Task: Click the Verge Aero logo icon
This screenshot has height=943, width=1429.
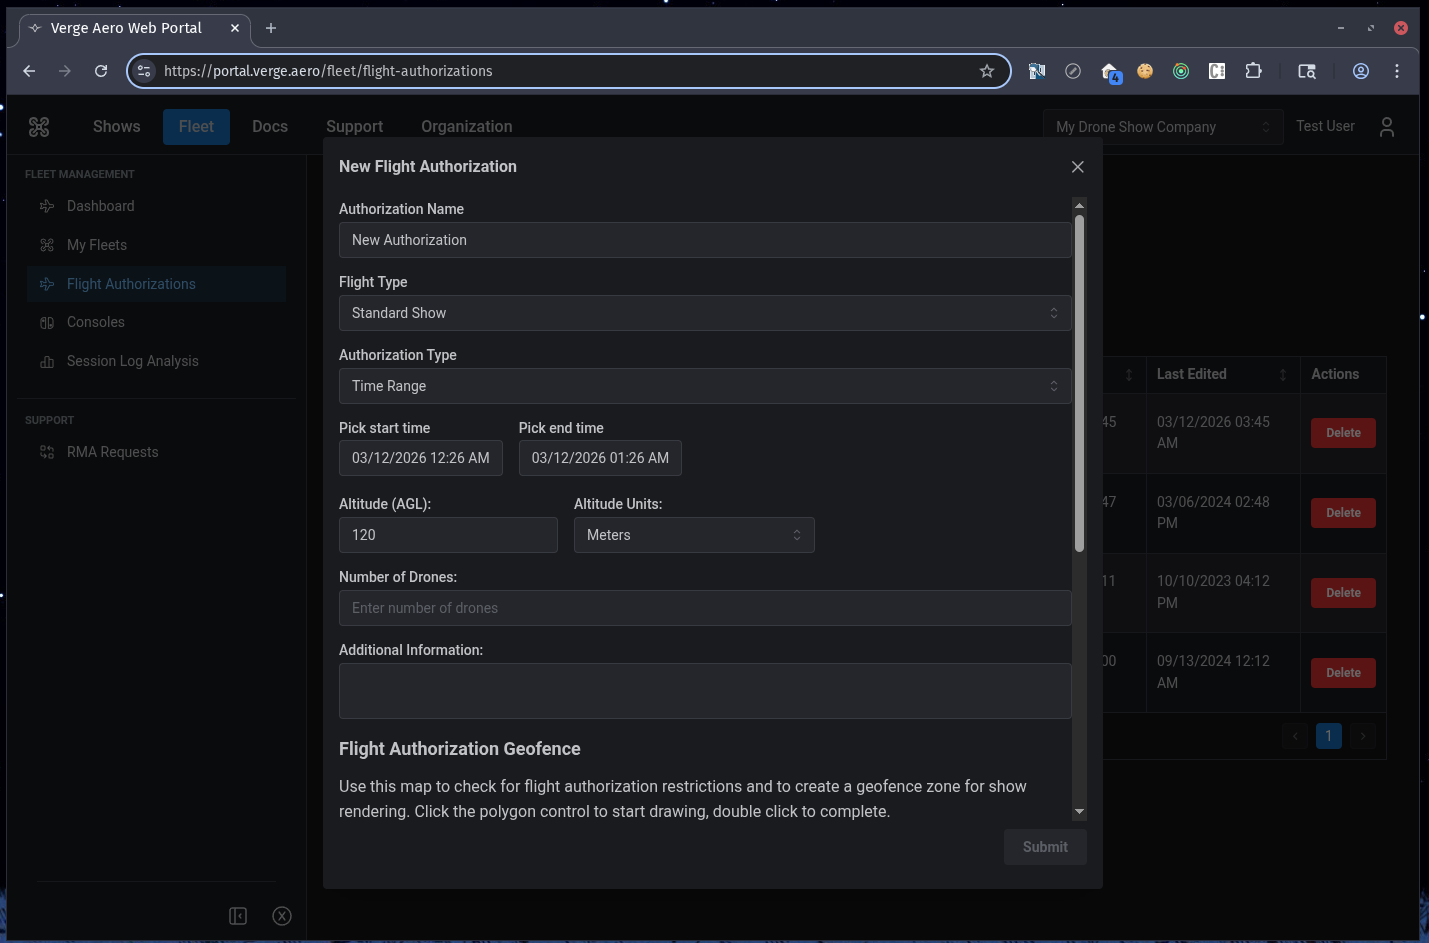Action: pos(39,127)
